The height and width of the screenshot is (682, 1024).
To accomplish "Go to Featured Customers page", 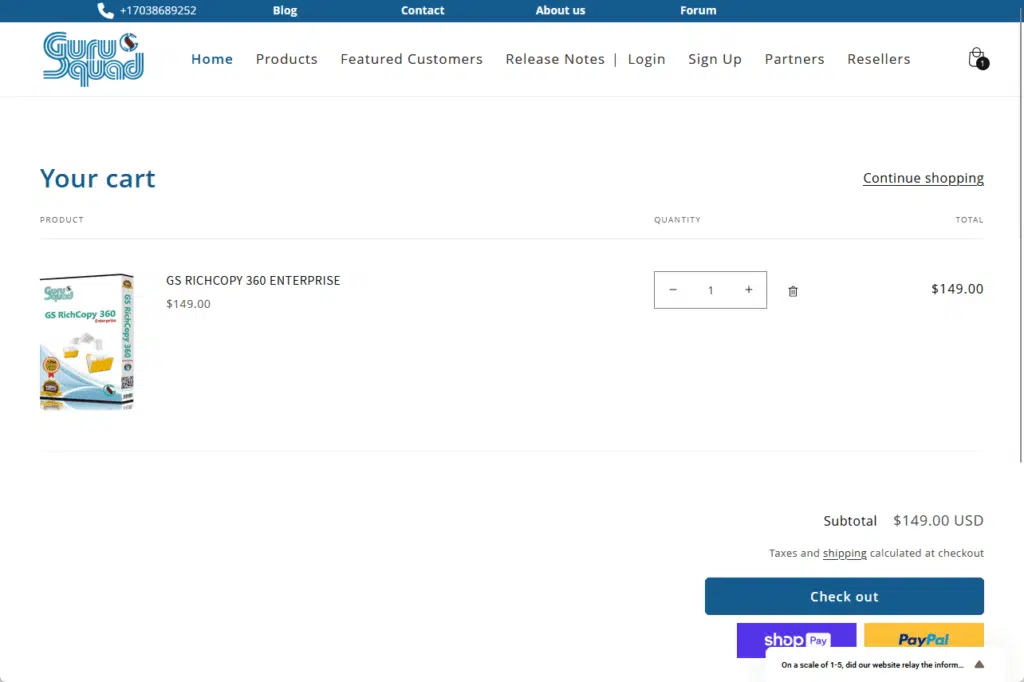I will (x=411, y=59).
